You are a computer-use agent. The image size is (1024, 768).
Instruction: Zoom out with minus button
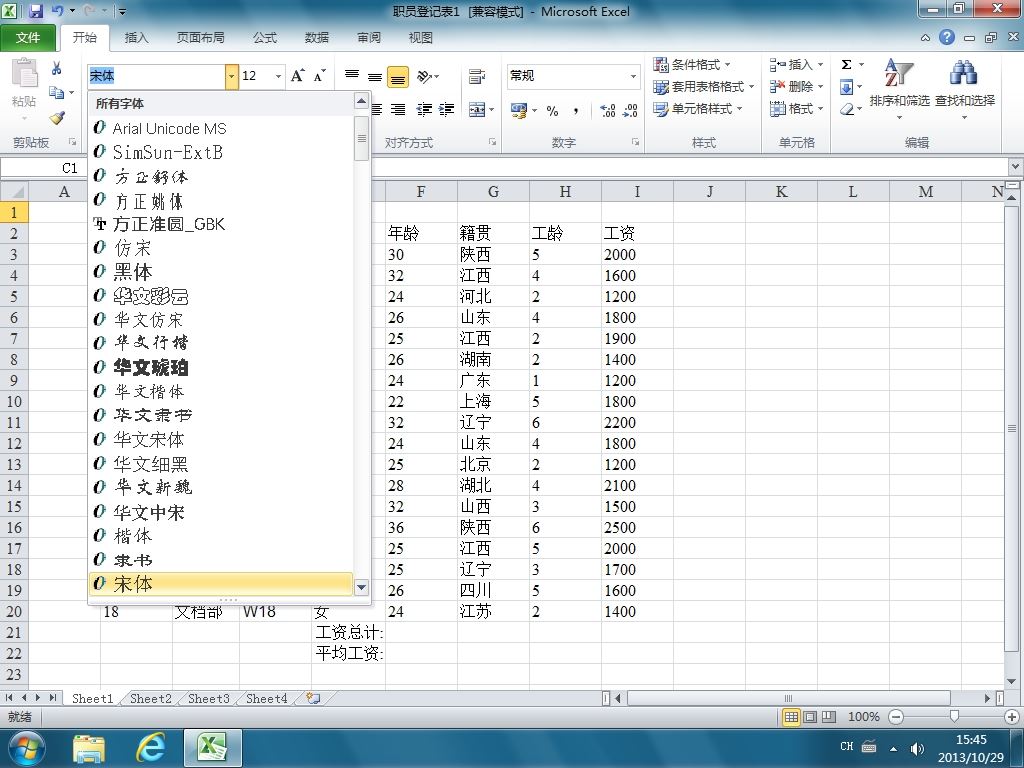click(x=897, y=717)
